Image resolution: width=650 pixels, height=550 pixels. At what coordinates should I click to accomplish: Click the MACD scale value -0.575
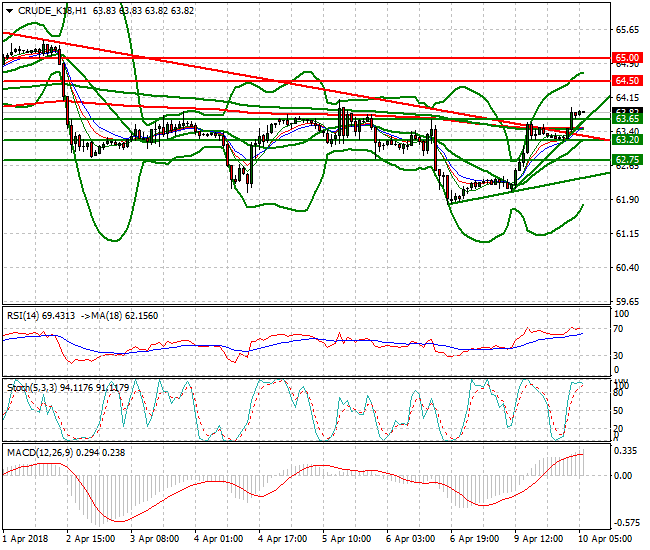[625, 523]
